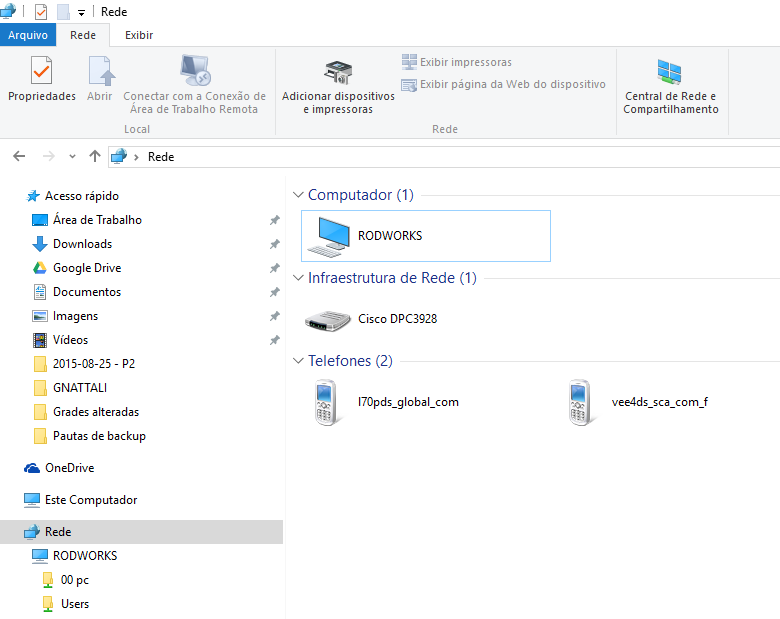Viewport: 780px width, 619px height.
Task: Select OneDrive in the navigation pane
Action: (60, 468)
